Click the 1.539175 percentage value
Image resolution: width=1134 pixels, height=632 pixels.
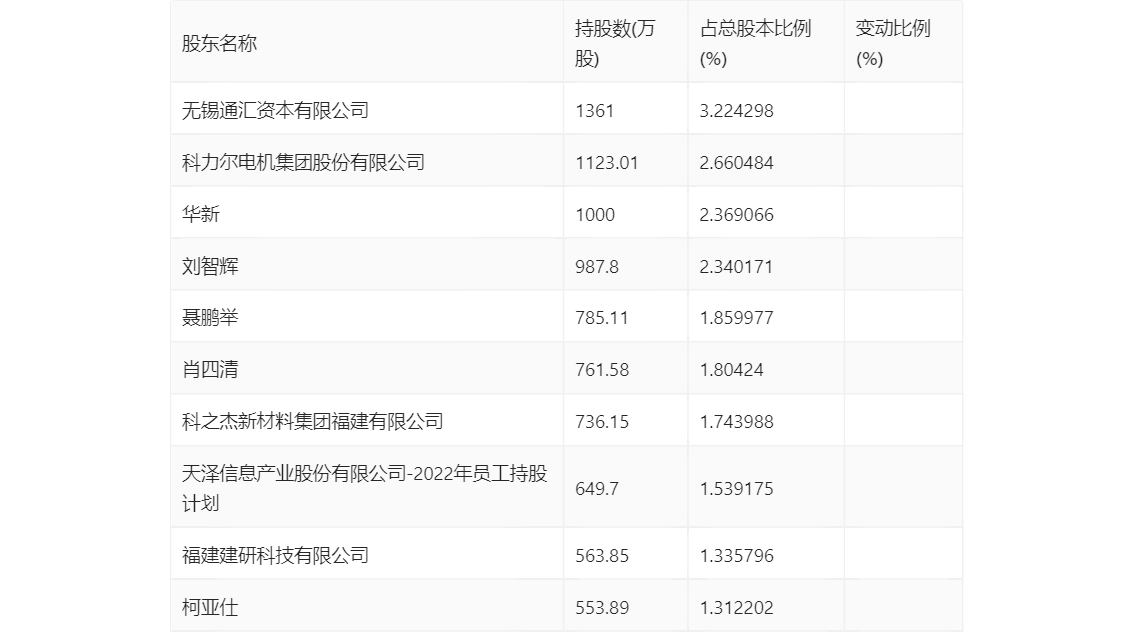(736, 489)
